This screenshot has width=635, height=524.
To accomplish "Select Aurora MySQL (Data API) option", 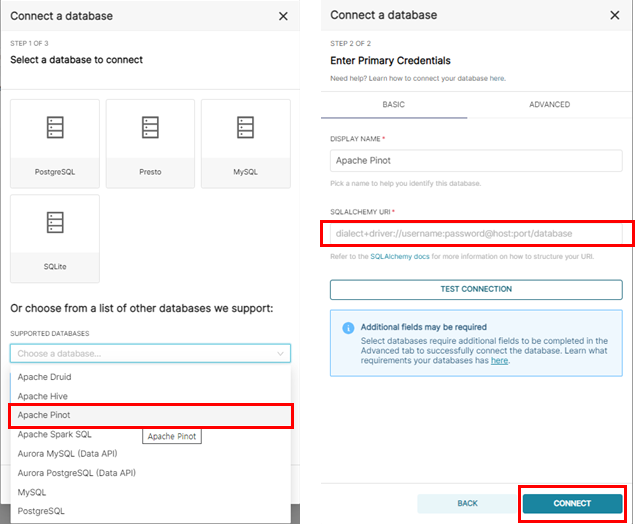I will [x=150, y=454].
